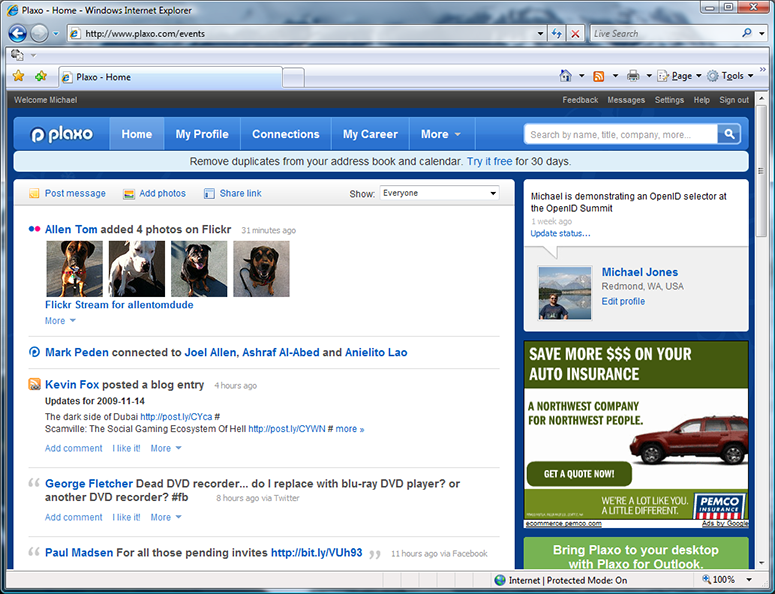Image resolution: width=775 pixels, height=594 pixels.
Task: Expand the More menu in Plaxo navigation
Action: click(x=441, y=134)
